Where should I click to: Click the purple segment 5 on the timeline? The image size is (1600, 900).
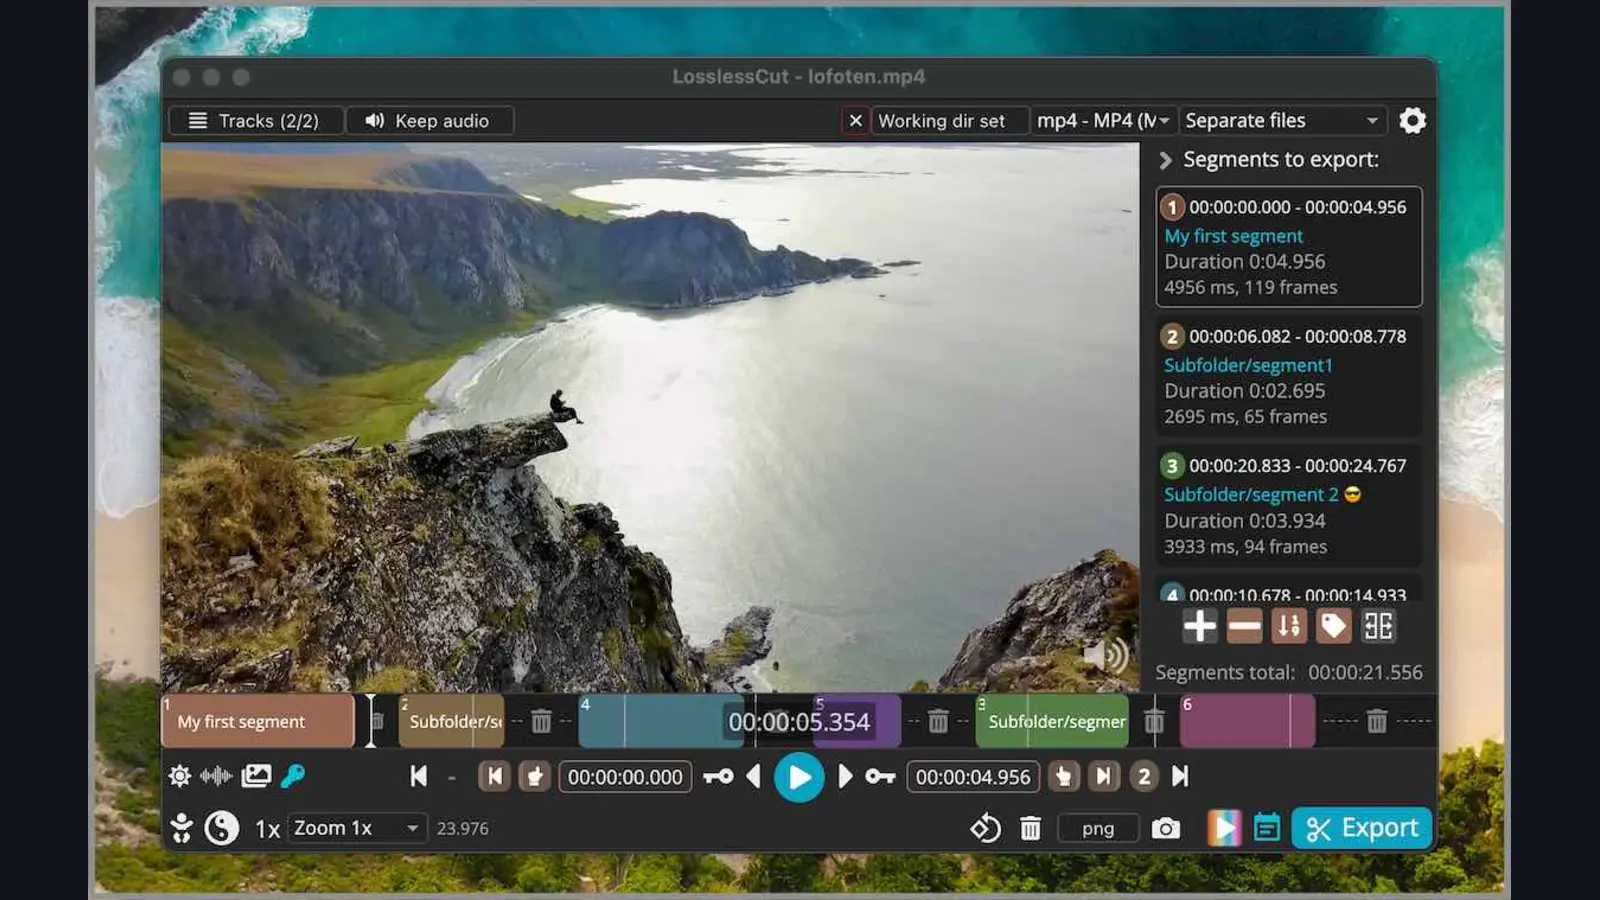click(x=856, y=721)
